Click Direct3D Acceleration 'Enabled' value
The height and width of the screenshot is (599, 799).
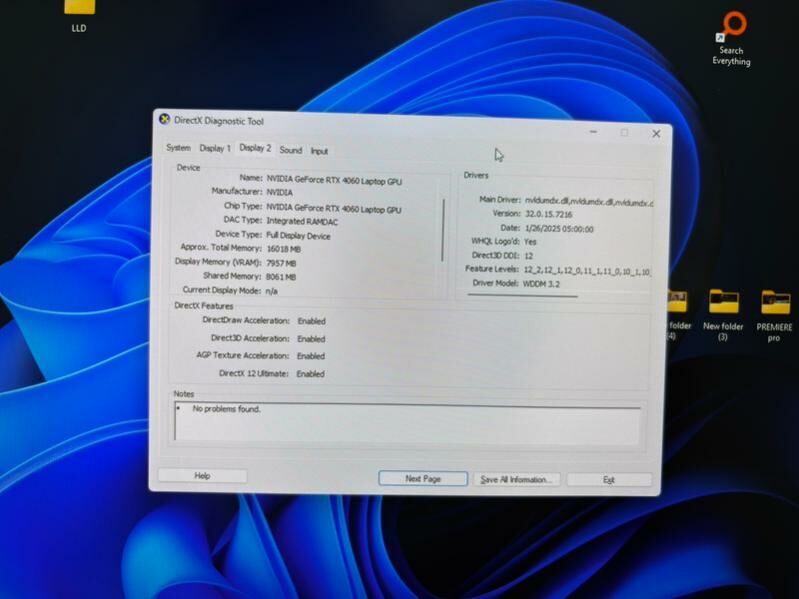tap(311, 339)
